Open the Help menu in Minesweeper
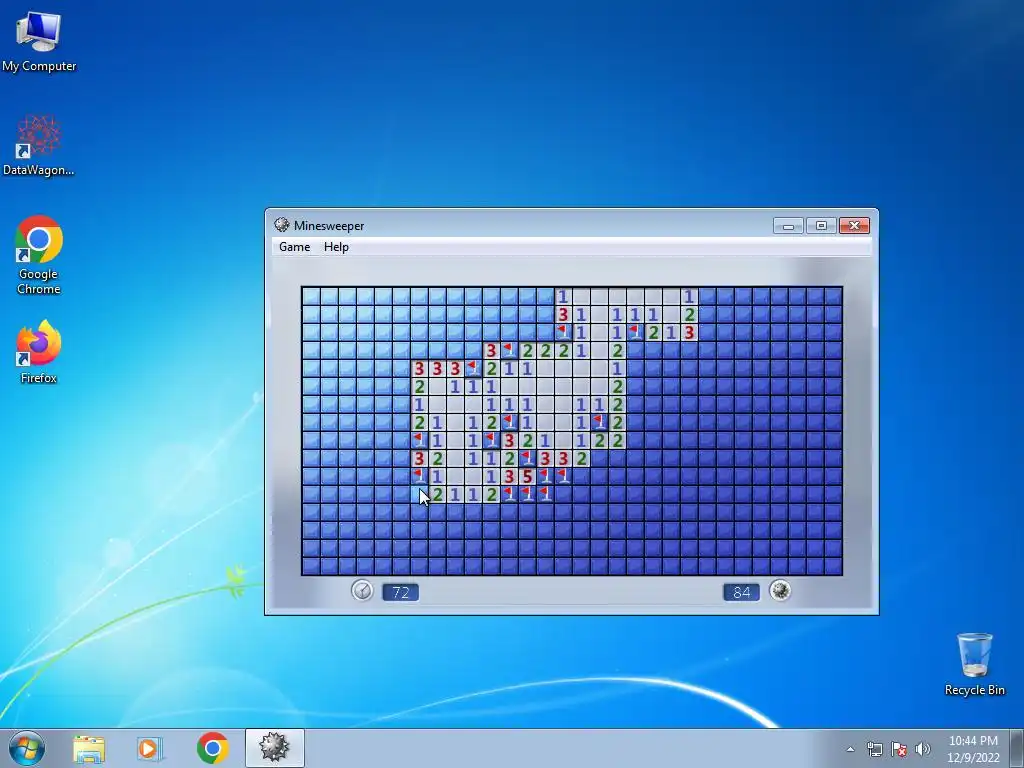1024x768 pixels. point(336,247)
